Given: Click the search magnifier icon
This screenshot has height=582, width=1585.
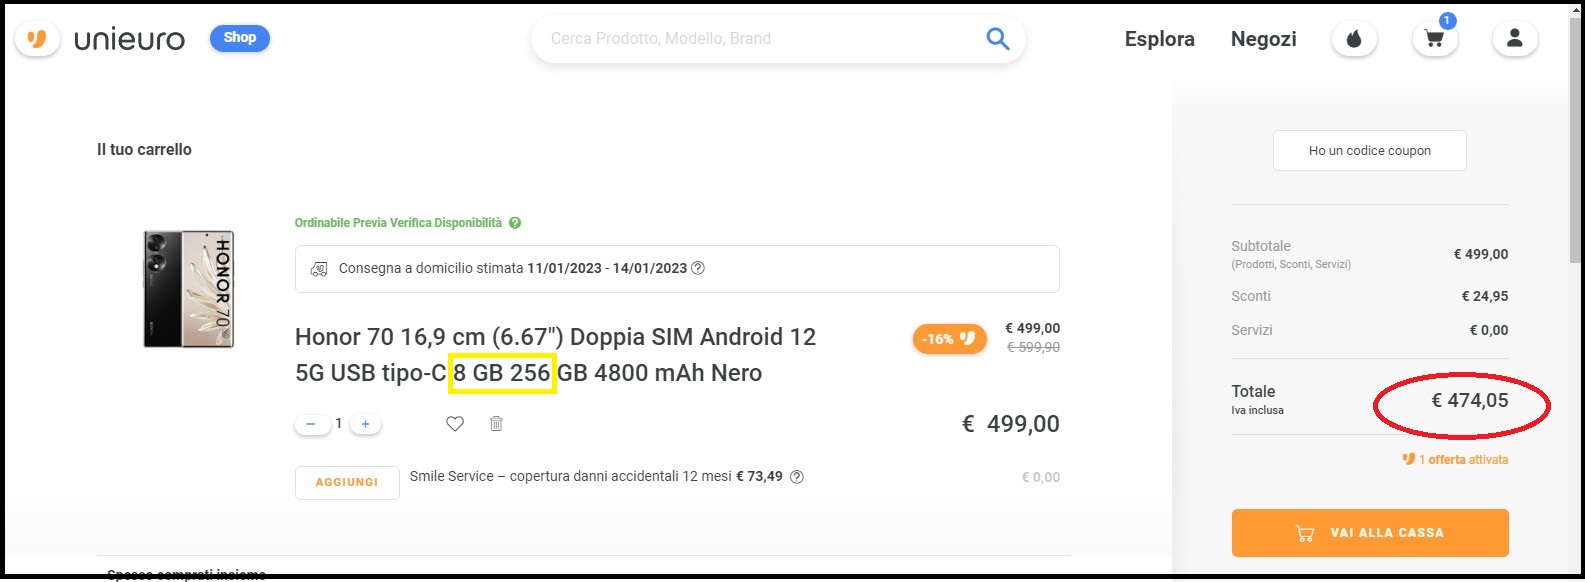Looking at the screenshot, I should (997, 39).
